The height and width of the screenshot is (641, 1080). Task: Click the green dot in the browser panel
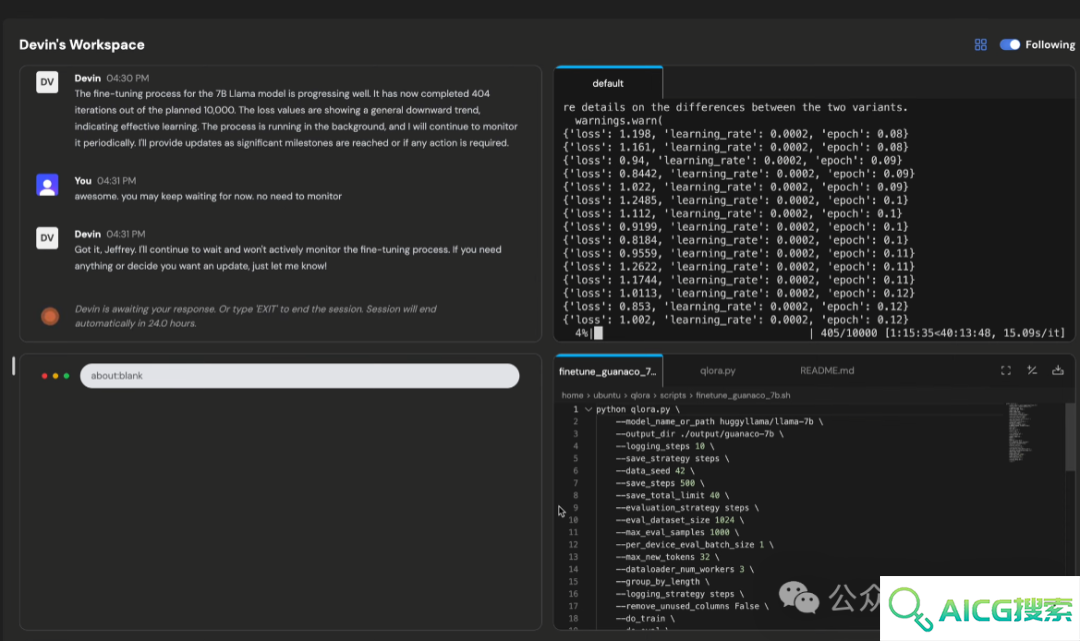[66, 376]
